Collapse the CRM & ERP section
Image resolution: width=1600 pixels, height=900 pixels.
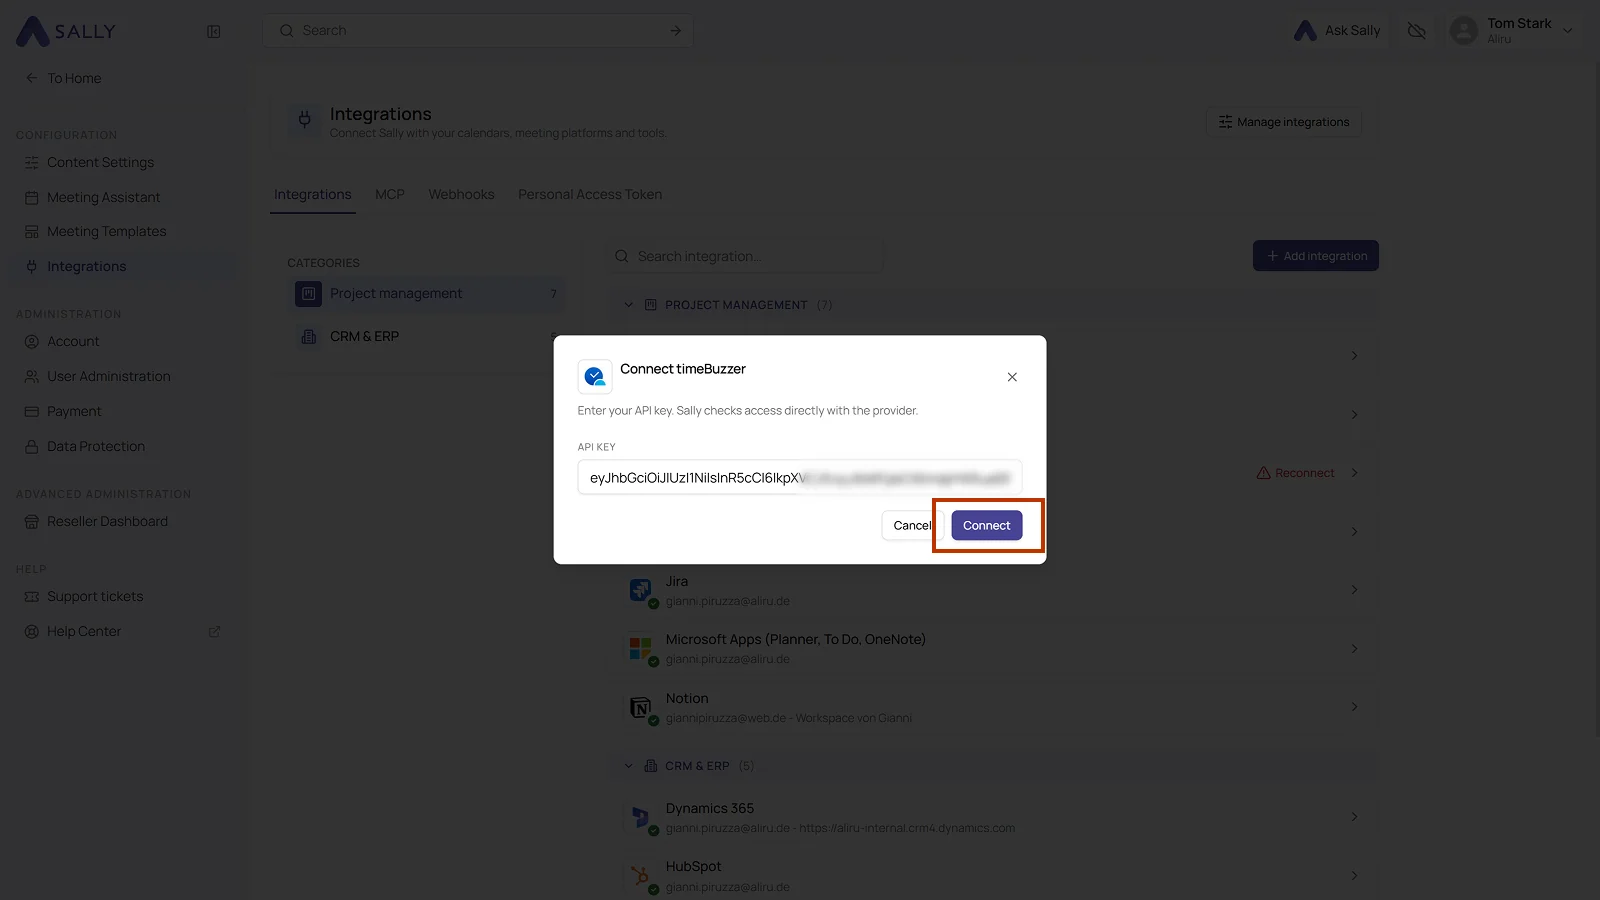(x=628, y=766)
